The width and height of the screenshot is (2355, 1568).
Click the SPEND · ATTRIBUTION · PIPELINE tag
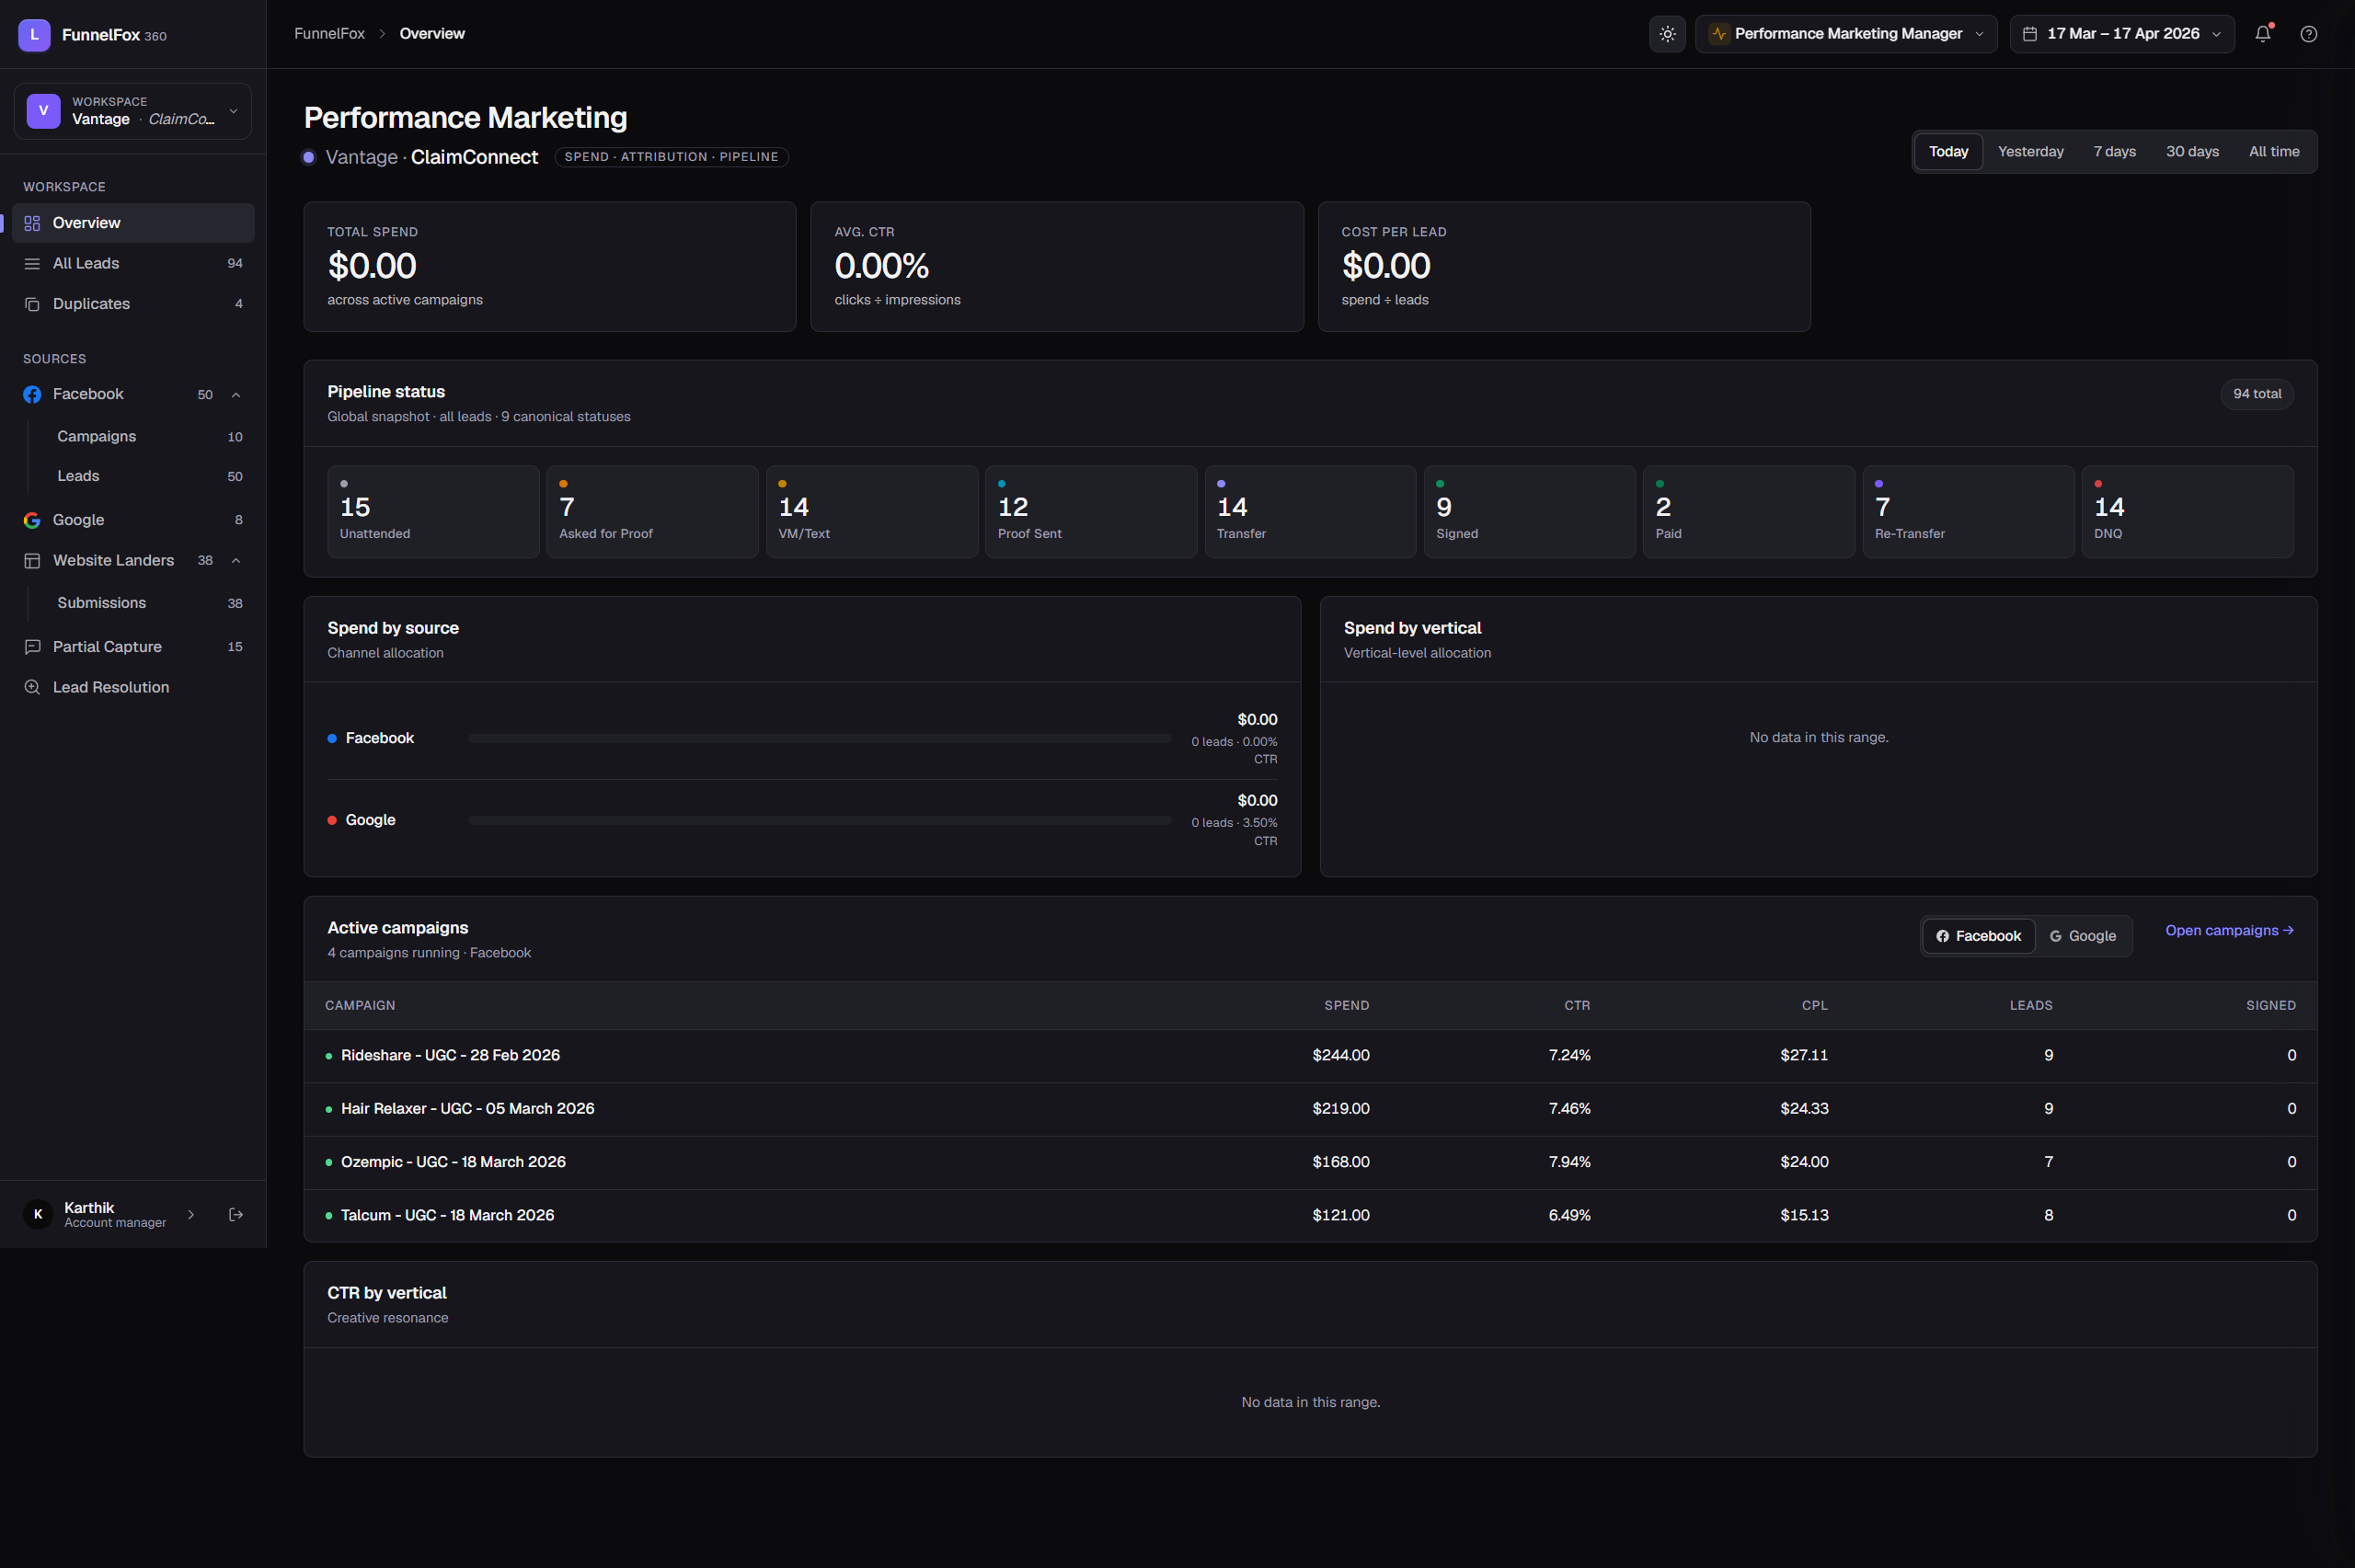pyautogui.click(x=671, y=157)
